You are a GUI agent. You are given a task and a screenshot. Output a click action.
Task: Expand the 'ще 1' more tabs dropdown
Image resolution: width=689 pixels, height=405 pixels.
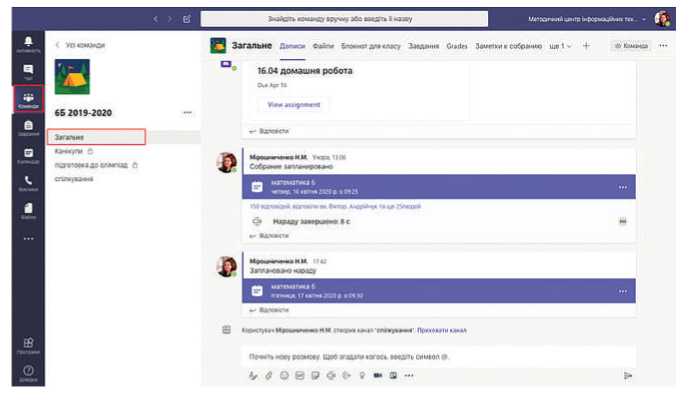561,46
